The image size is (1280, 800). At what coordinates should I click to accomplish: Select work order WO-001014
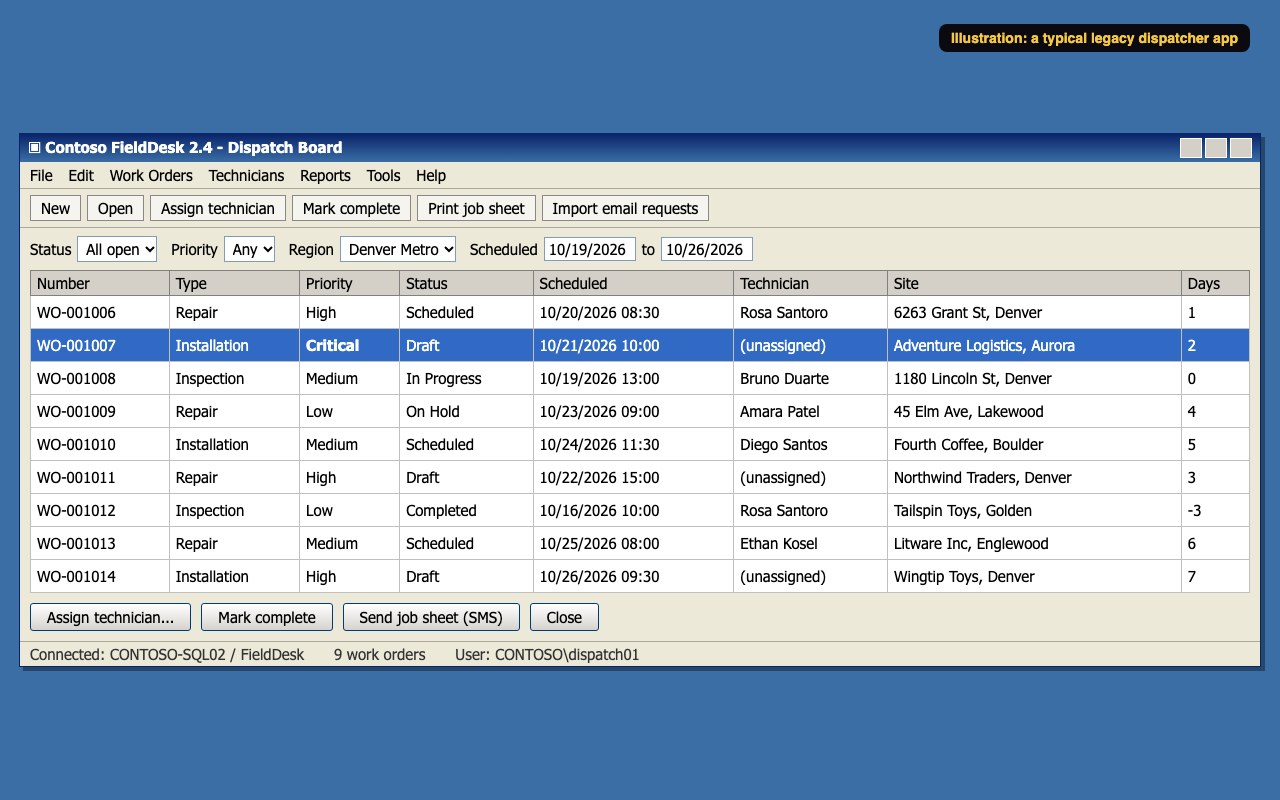pos(640,576)
